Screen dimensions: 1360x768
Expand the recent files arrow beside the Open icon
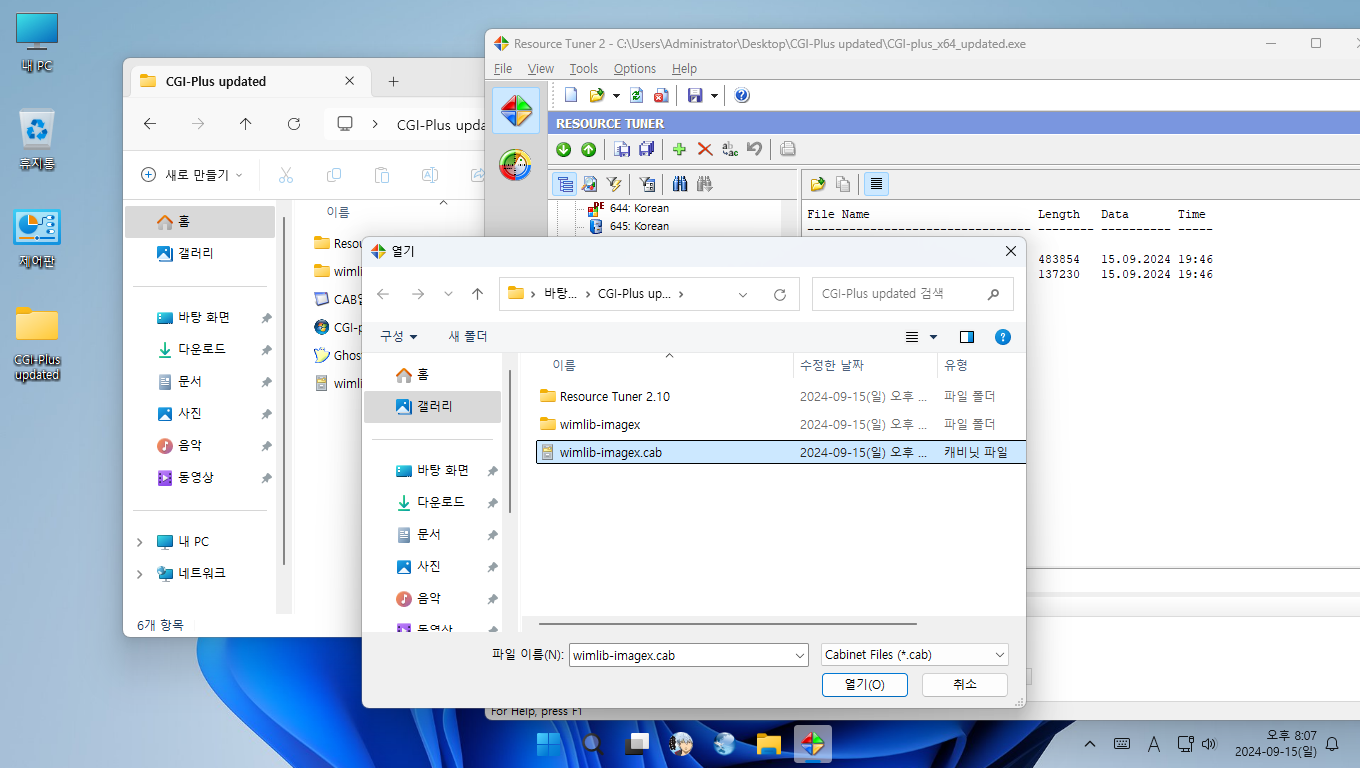(616, 96)
